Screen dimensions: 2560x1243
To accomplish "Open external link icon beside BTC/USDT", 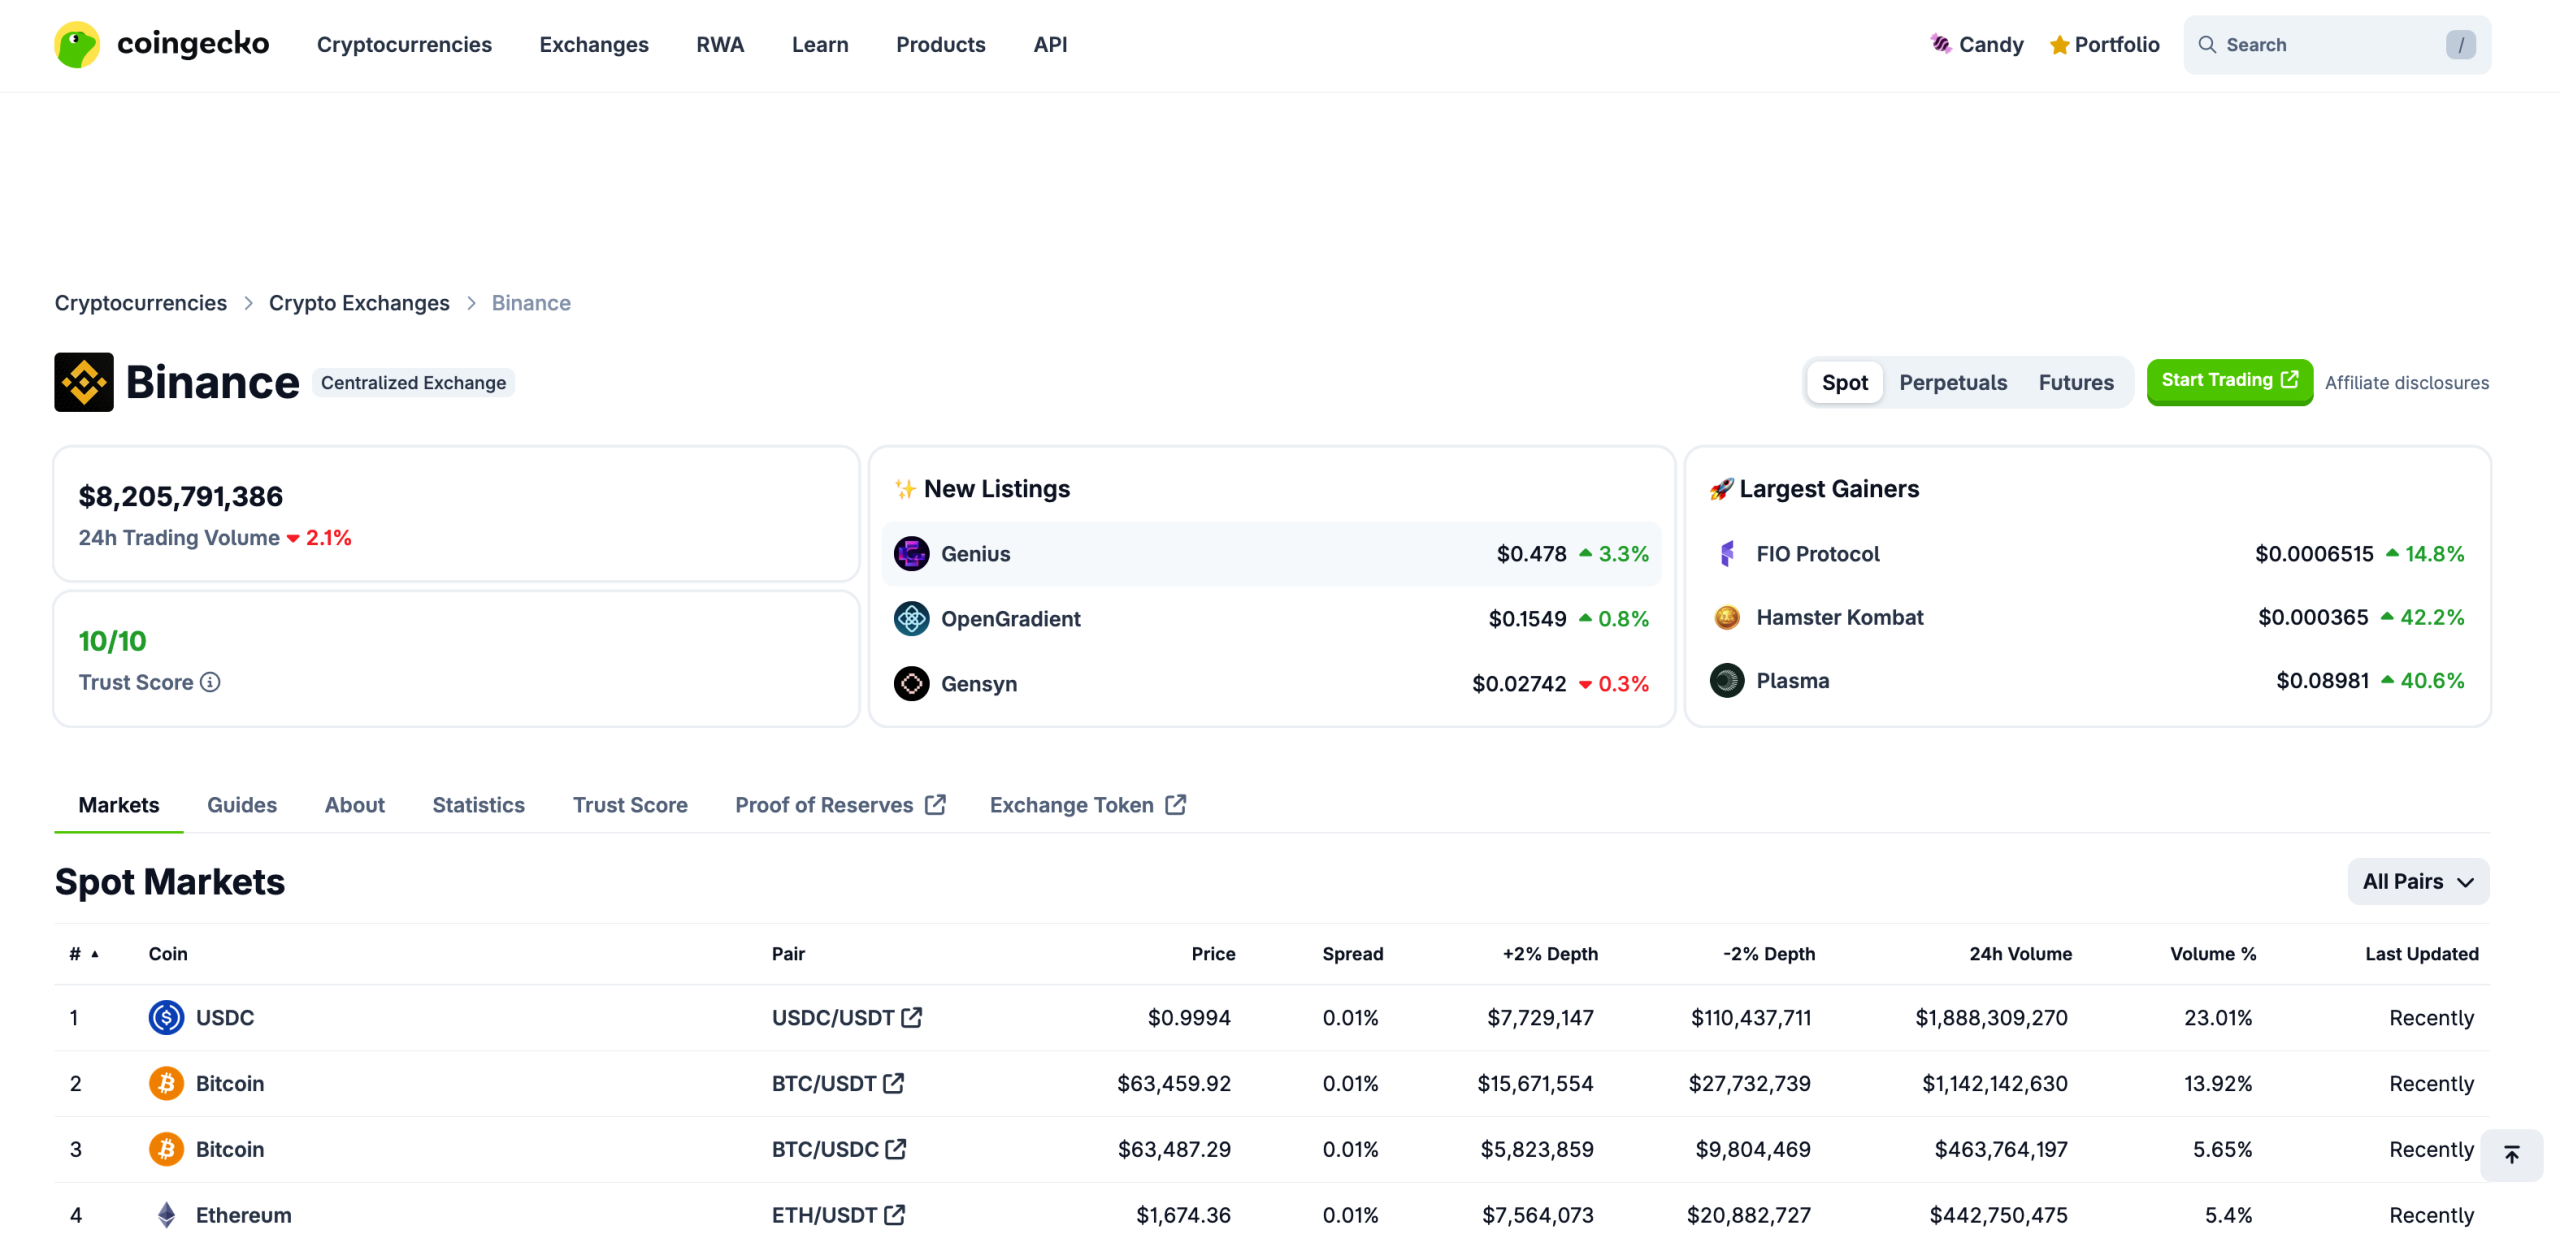I will (x=893, y=1084).
